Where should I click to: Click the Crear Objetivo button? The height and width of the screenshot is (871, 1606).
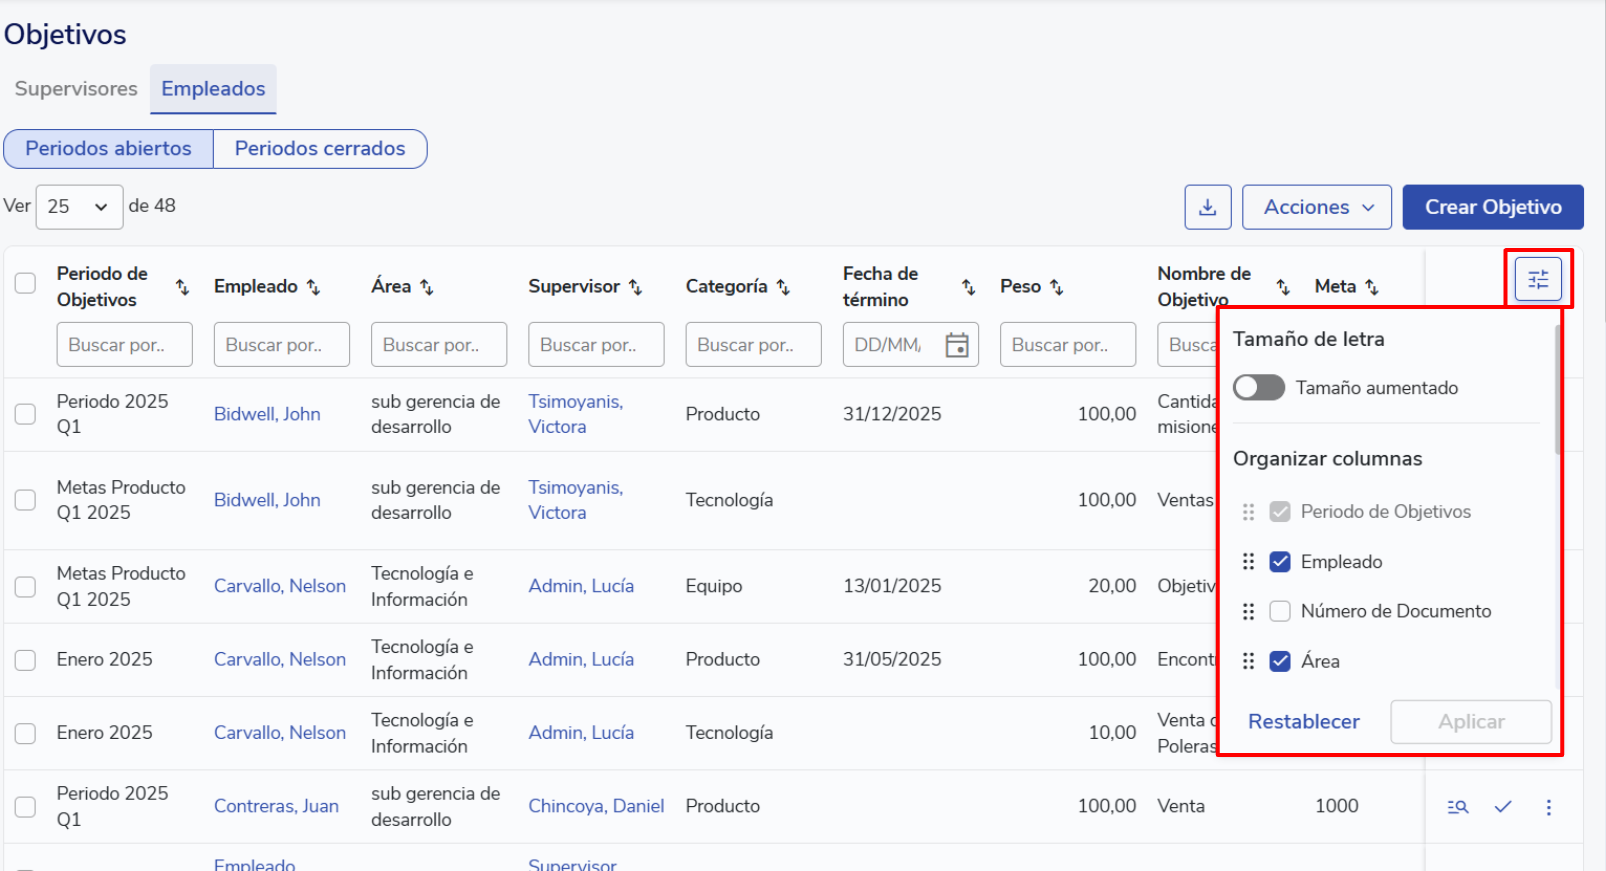[x=1492, y=207]
